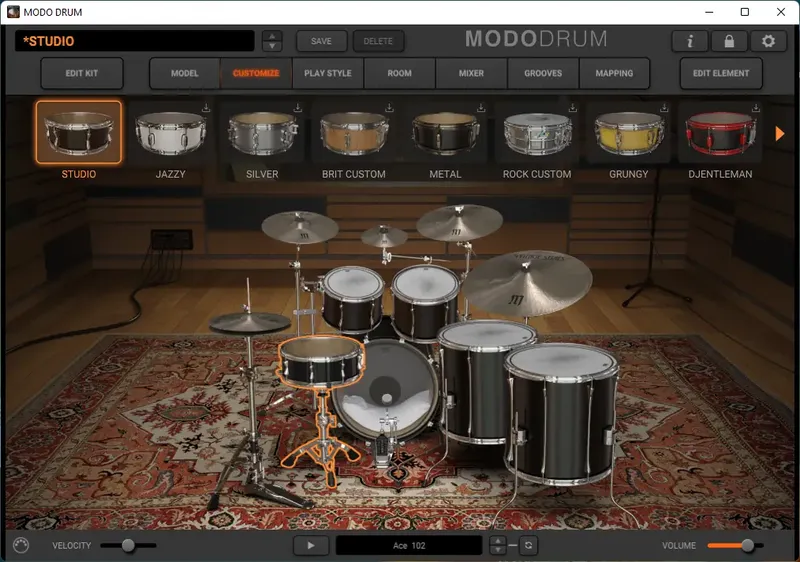800x562 pixels.
Task: Select the STUDIO snare thumbnail
Action: point(79,133)
